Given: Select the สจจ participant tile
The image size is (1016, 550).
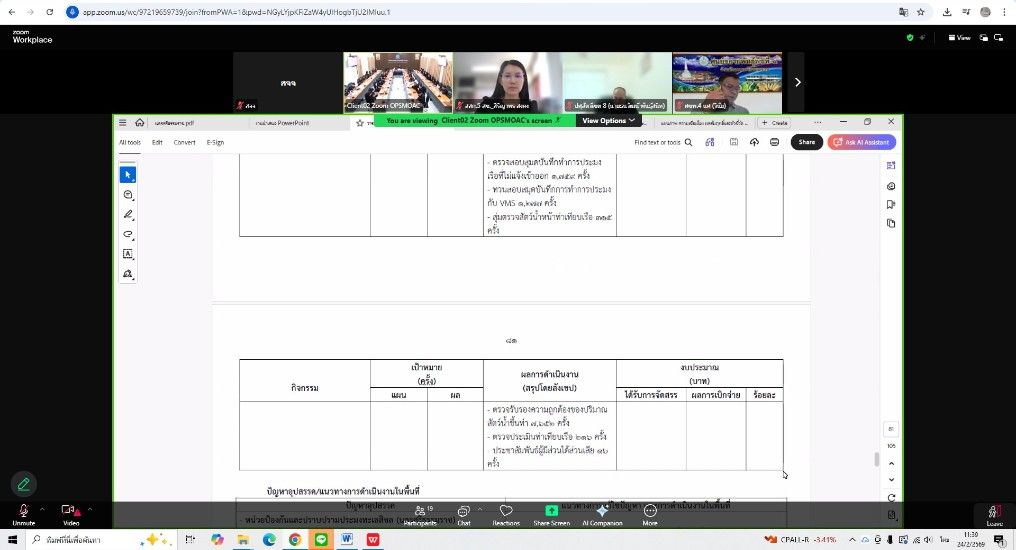Looking at the screenshot, I should 288,82.
